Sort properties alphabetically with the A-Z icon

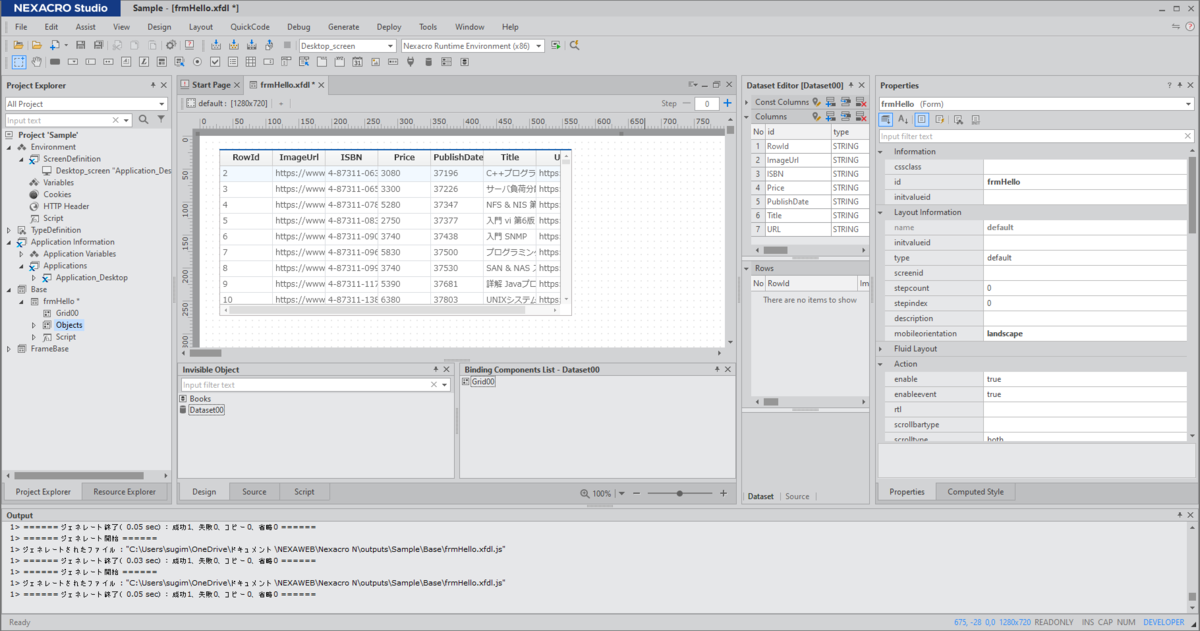903,119
